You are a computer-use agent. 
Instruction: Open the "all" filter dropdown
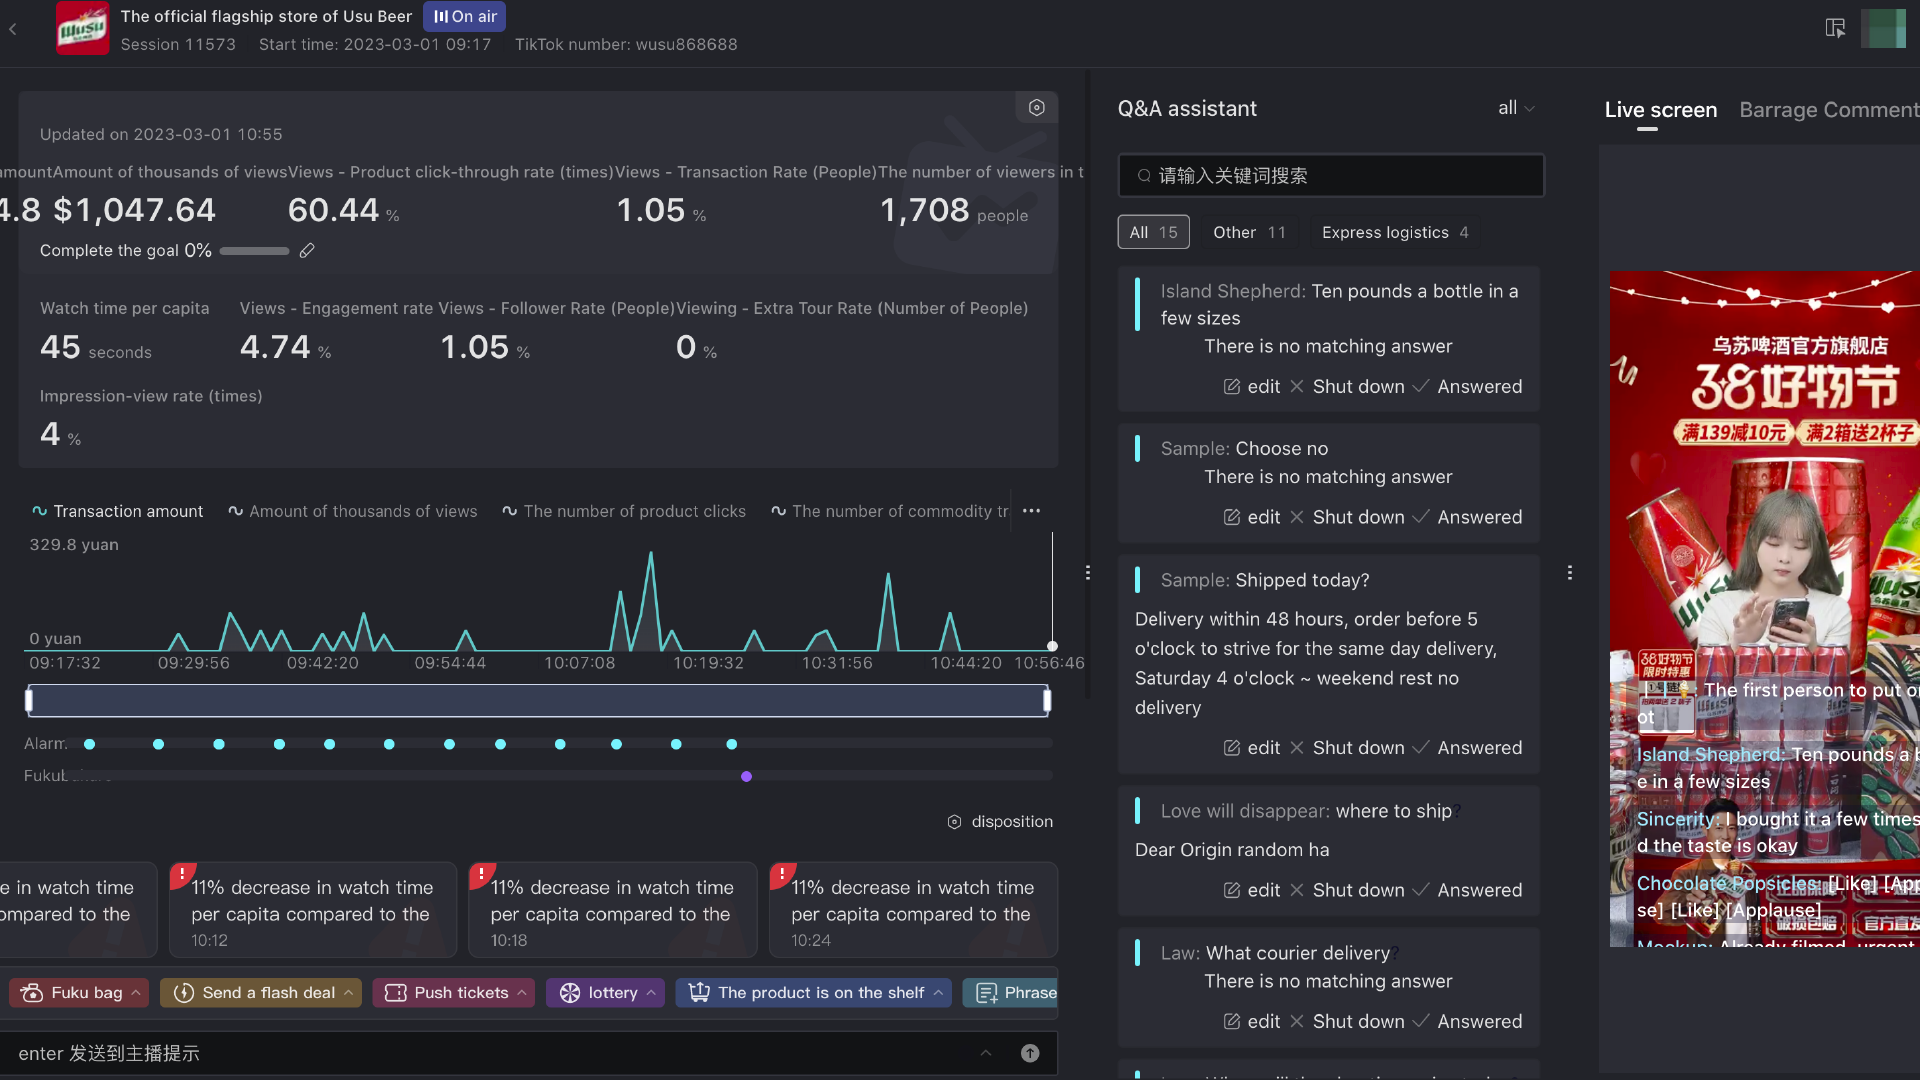pyautogui.click(x=1516, y=108)
